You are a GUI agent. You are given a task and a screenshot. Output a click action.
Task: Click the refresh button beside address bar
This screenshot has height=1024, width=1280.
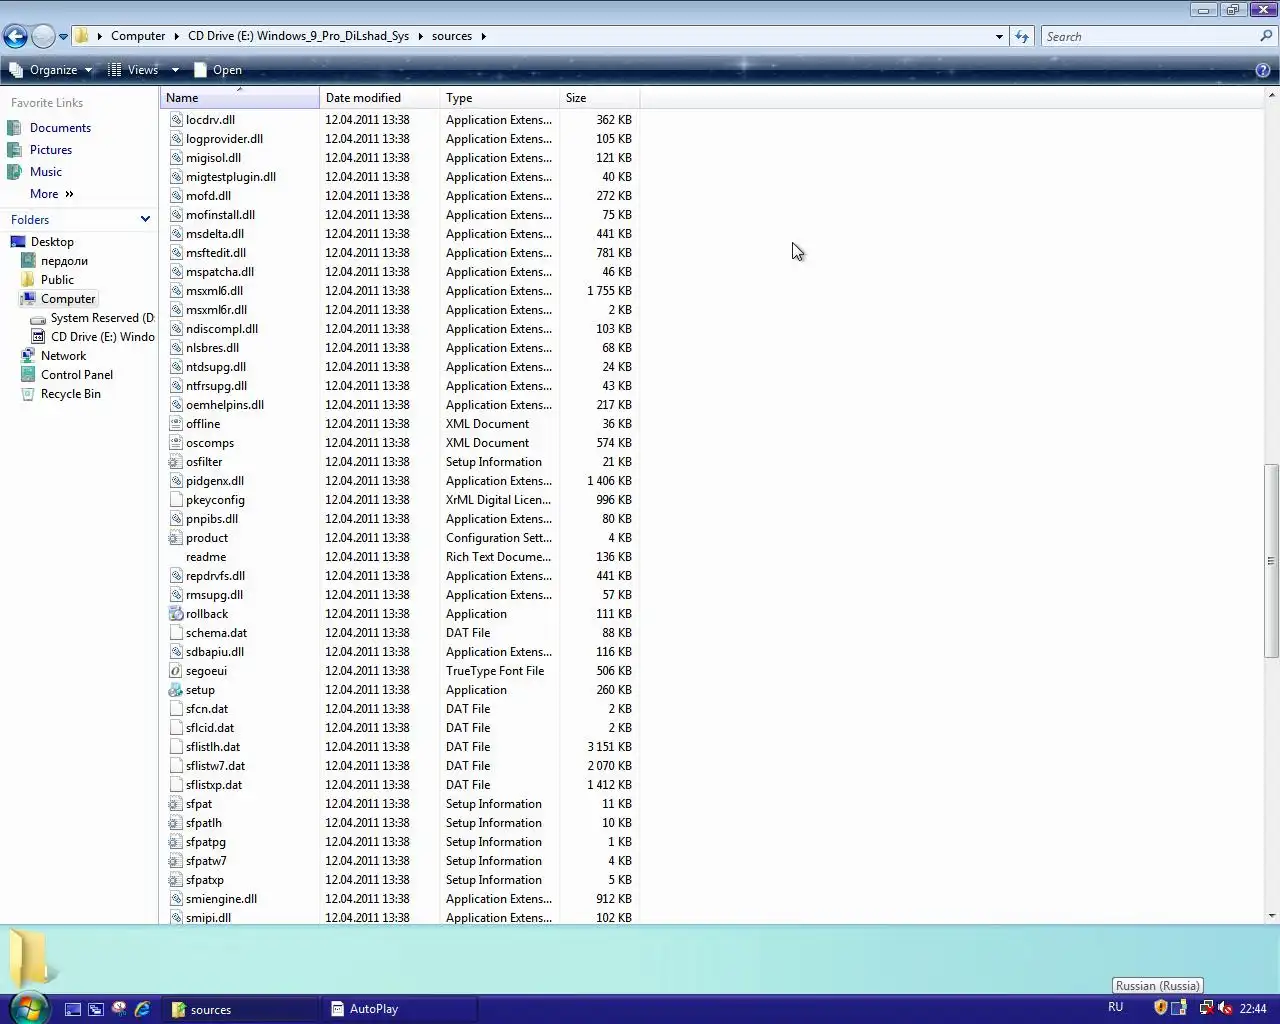click(x=1021, y=36)
